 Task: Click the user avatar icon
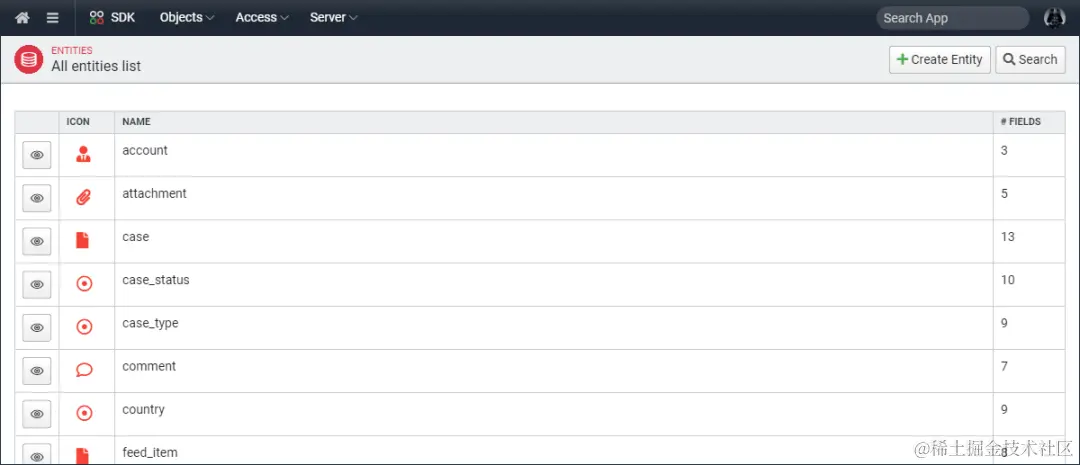[1054, 17]
